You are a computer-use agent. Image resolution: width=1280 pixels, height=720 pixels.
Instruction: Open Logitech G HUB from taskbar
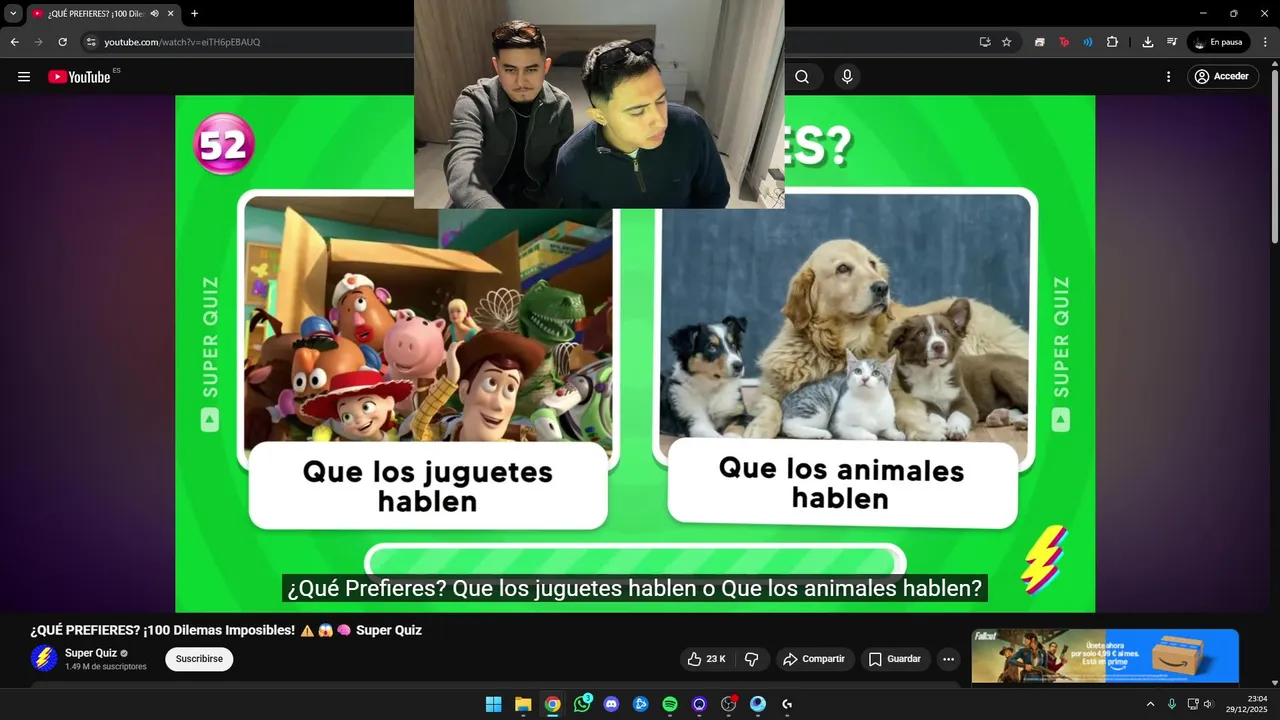787,704
